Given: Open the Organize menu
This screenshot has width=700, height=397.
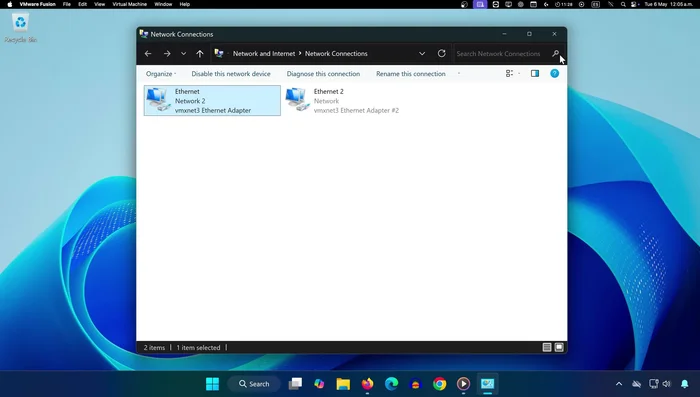Looking at the screenshot, I should 161,74.
